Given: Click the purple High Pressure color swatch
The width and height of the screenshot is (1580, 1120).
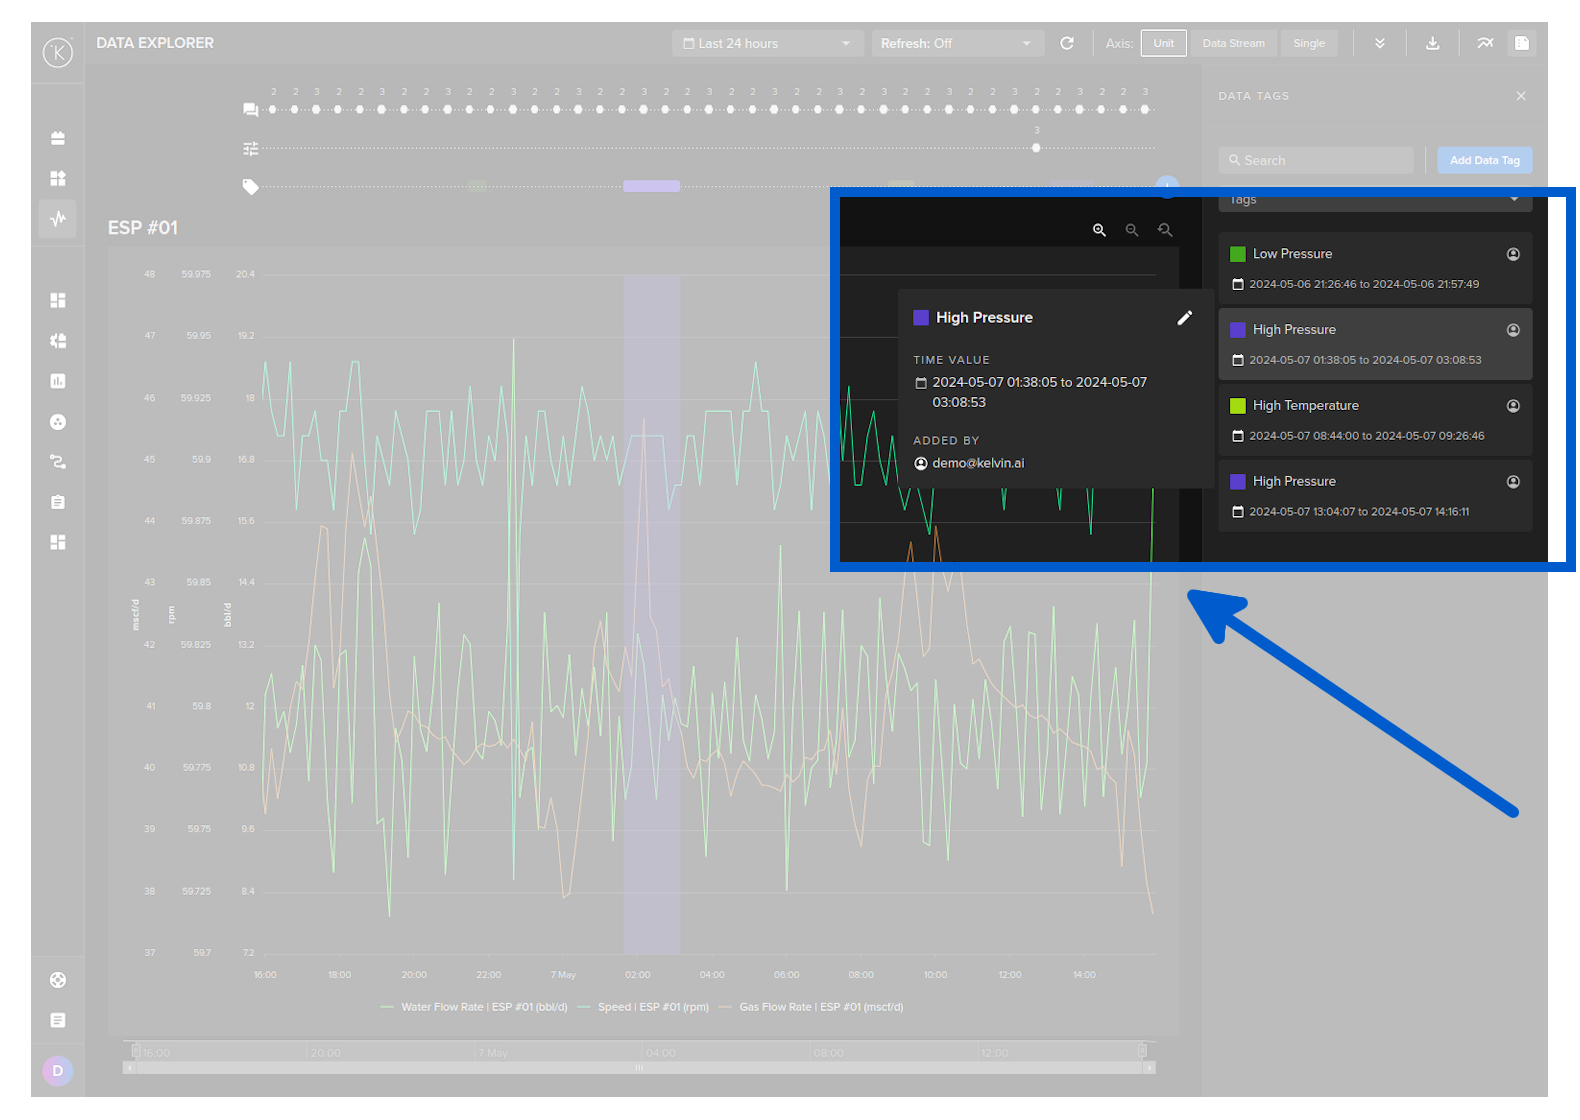Looking at the screenshot, I should 921,318.
